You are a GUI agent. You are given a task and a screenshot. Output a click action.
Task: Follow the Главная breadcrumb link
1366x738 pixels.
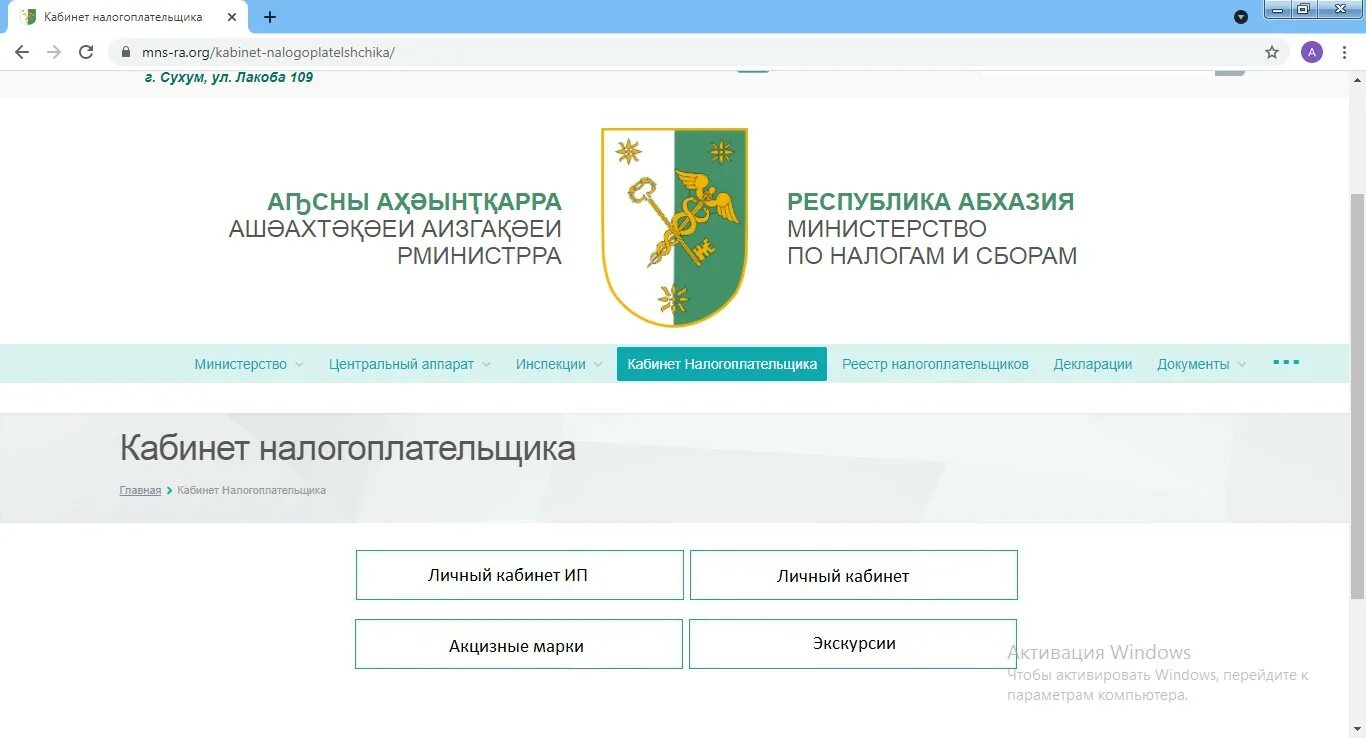tap(140, 491)
